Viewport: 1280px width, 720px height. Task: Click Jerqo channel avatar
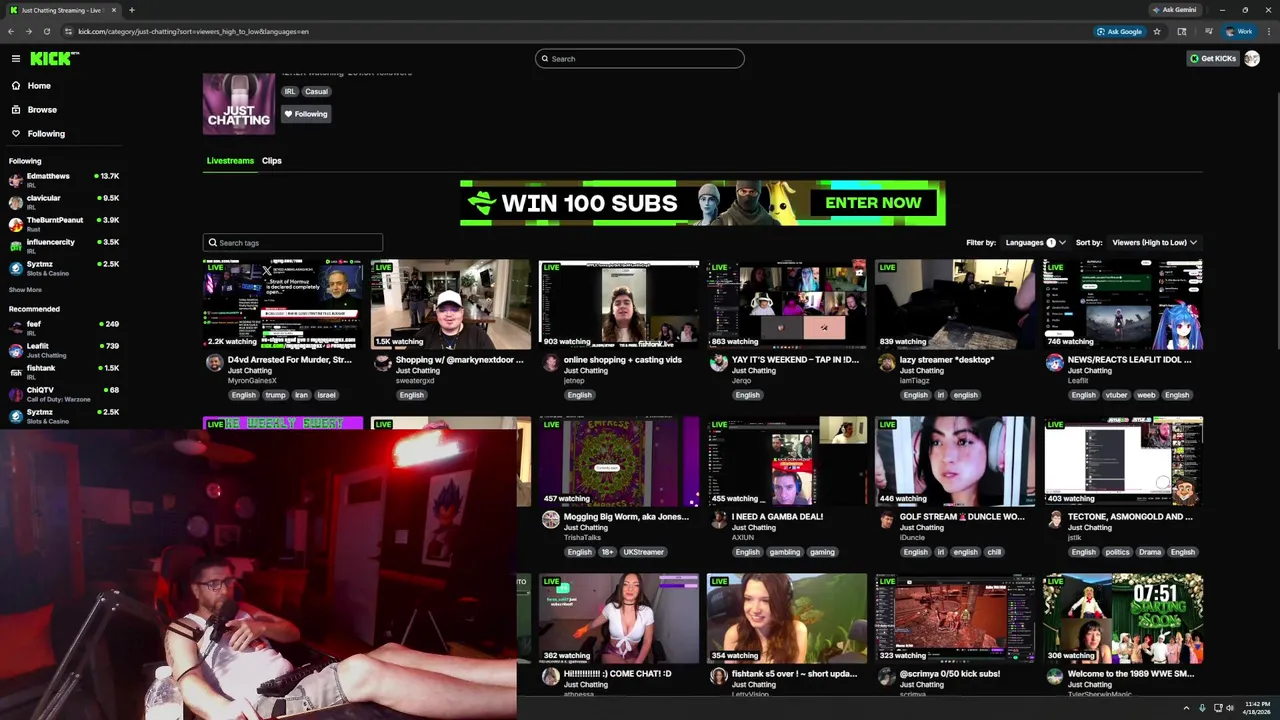click(718, 362)
